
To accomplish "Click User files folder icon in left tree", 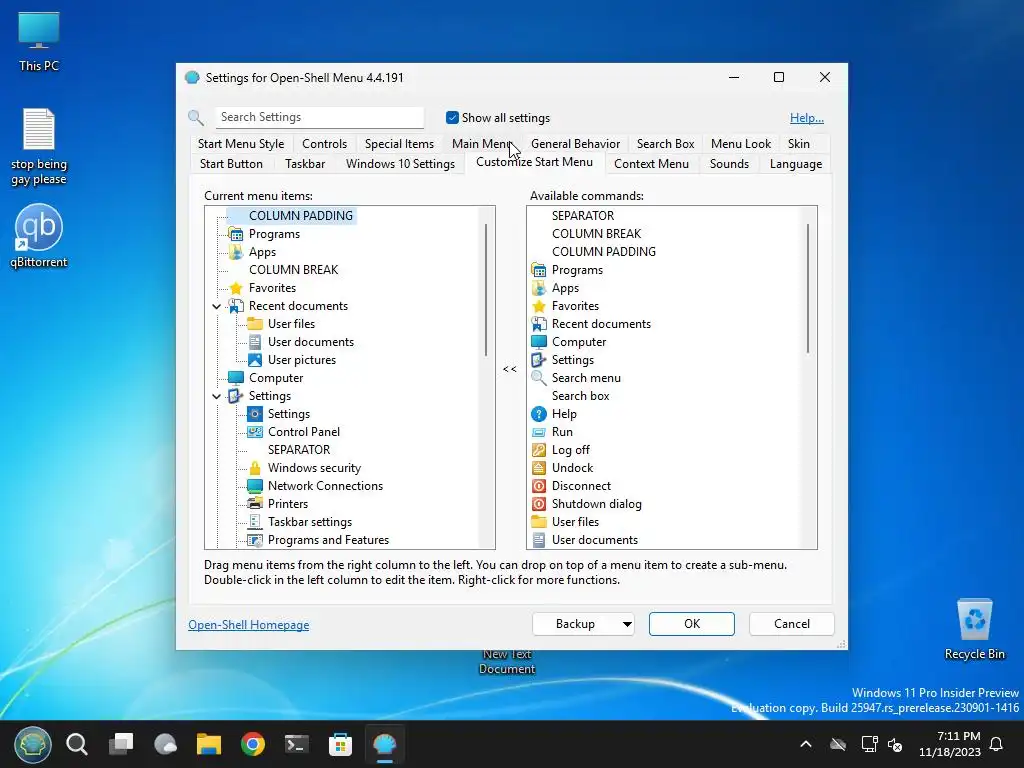I will click(x=255, y=324).
